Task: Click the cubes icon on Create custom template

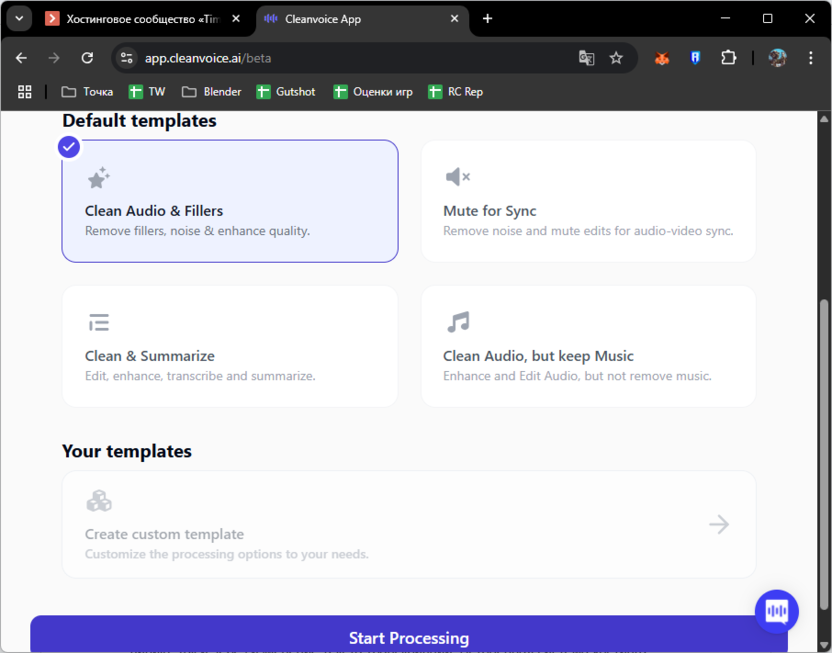Action: pyautogui.click(x=98, y=500)
